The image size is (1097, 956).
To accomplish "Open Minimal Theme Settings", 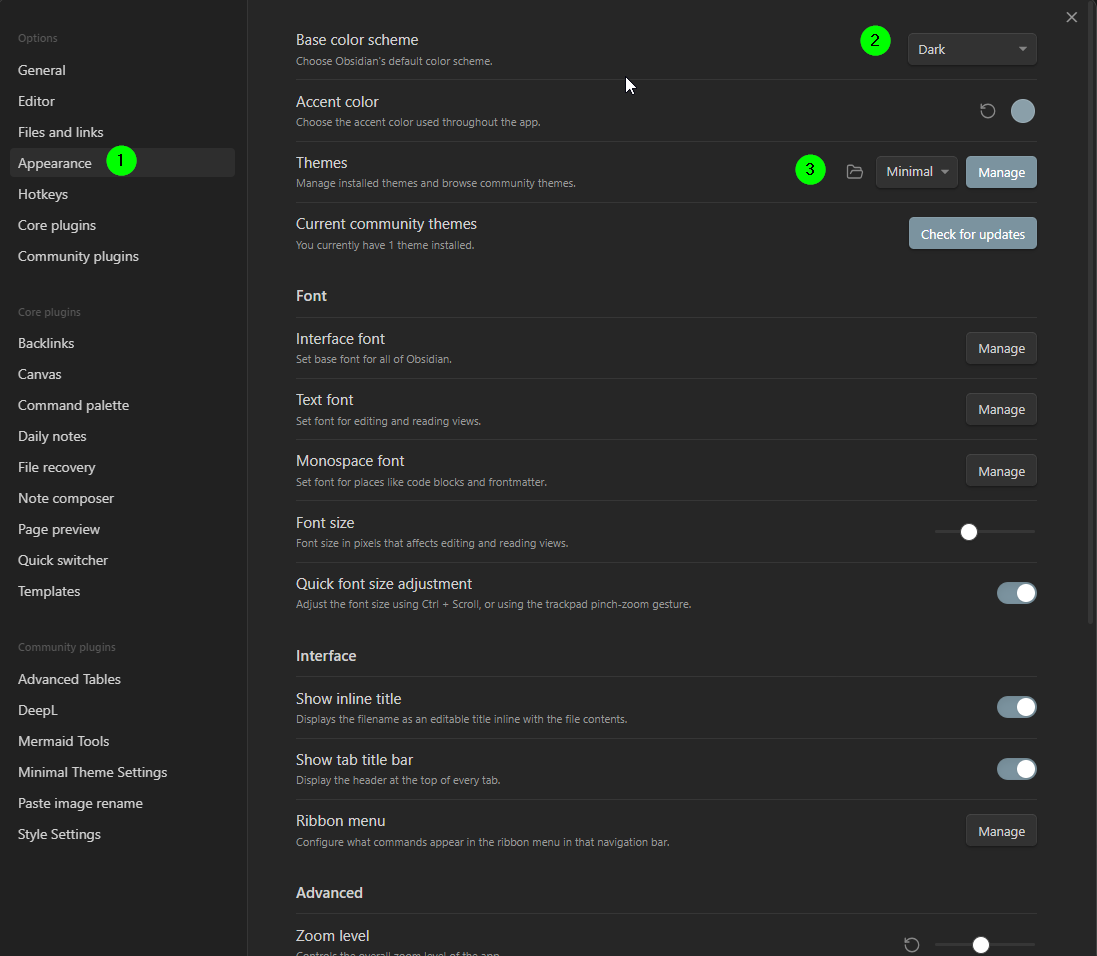I will [122, 772].
